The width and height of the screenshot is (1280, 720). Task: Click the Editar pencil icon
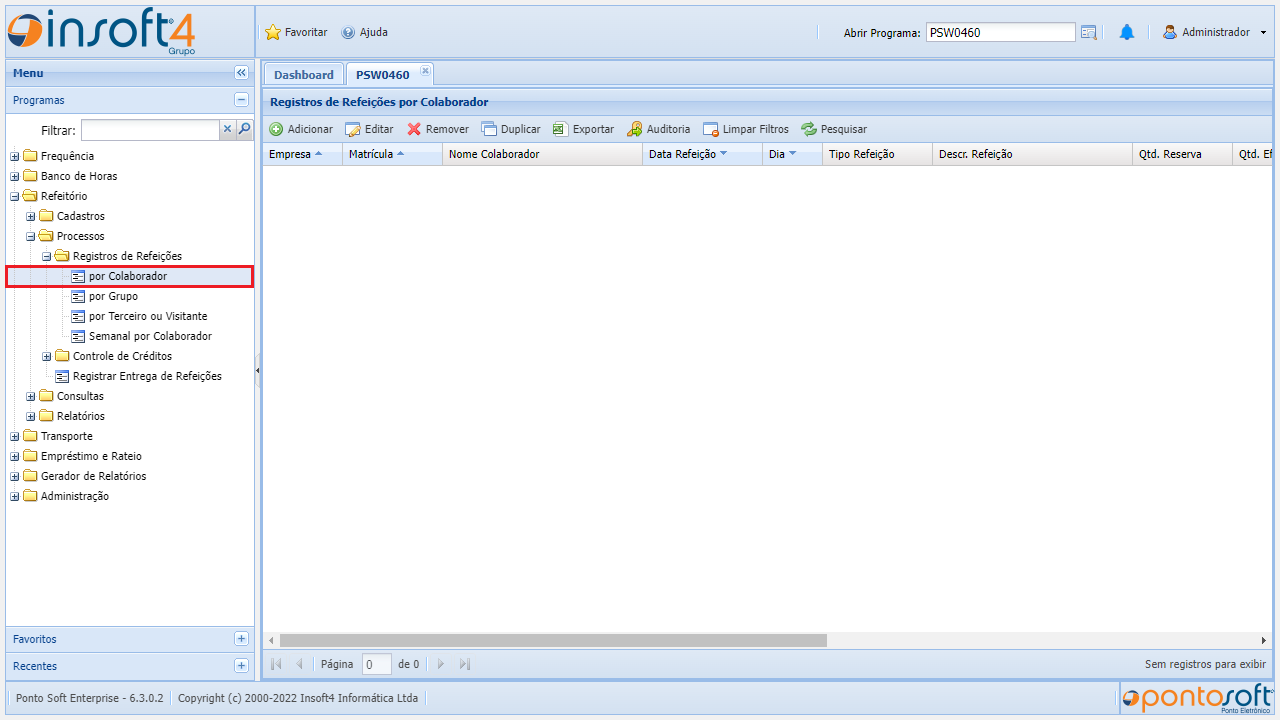(x=353, y=129)
